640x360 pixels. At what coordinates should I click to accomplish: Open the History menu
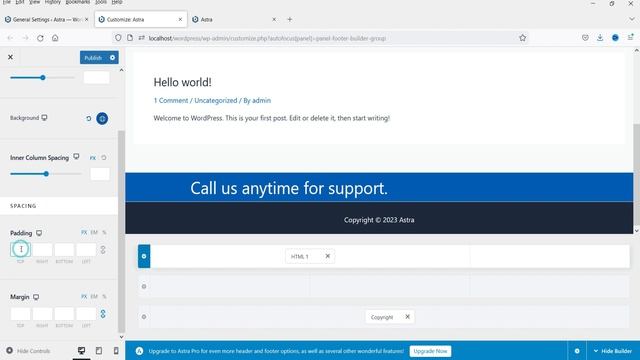52,2
